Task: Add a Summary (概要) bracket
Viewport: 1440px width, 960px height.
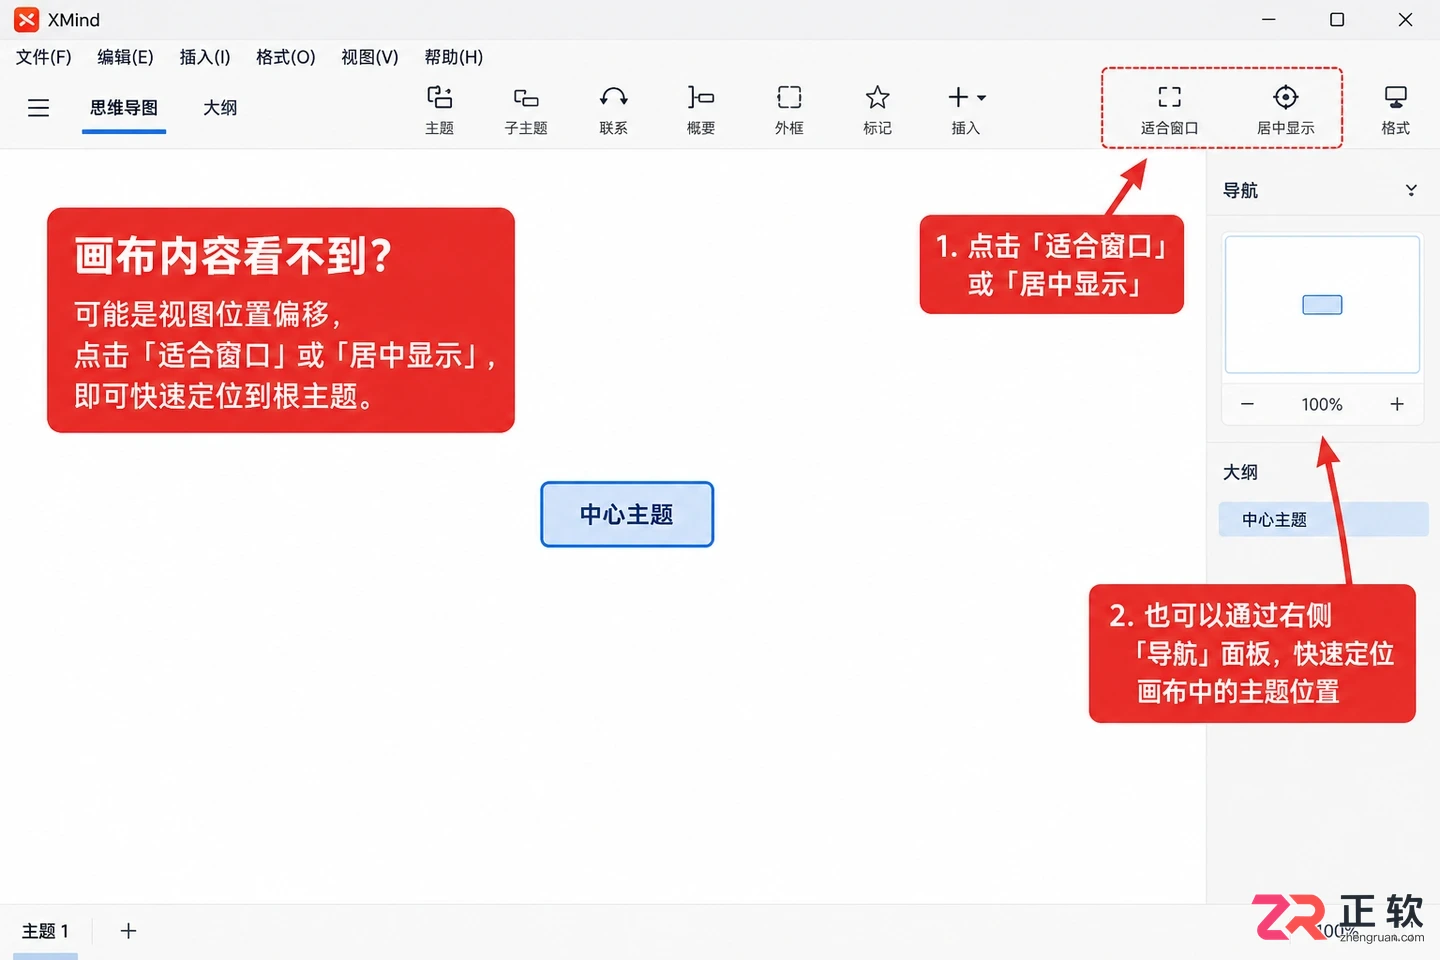Action: [x=701, y=109]
